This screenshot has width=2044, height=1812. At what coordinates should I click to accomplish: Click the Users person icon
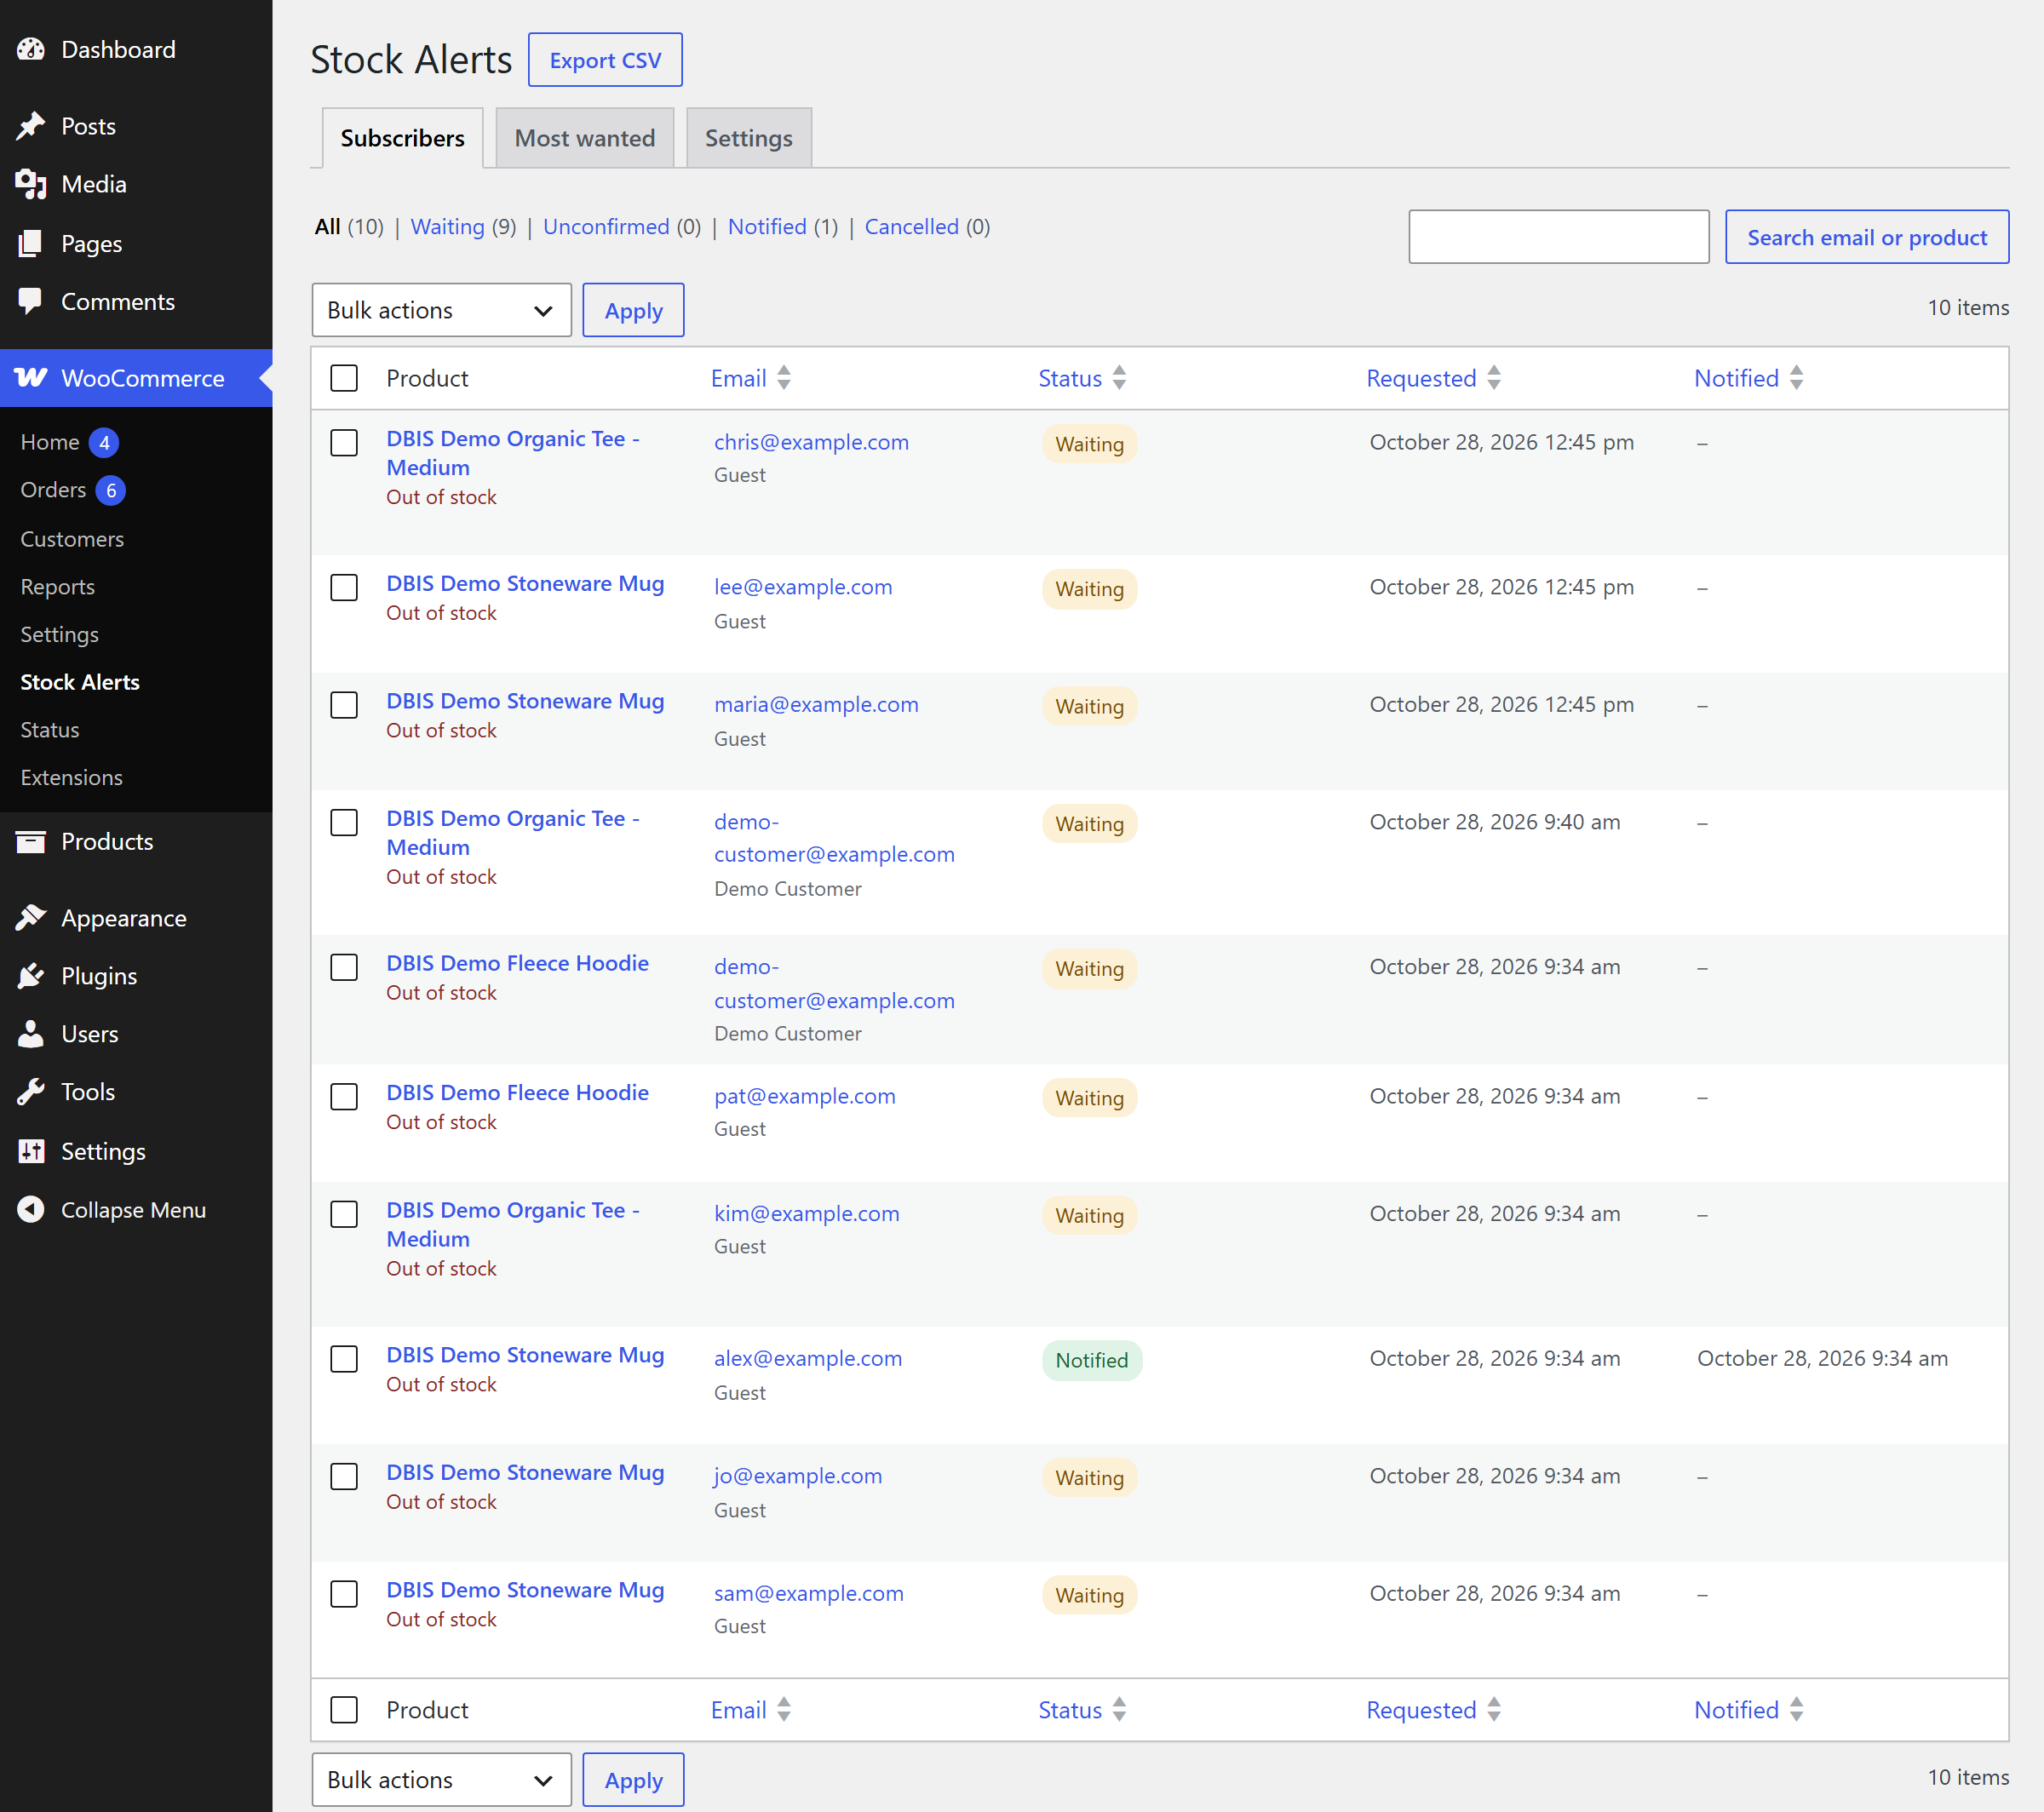tap(31, 1034)
